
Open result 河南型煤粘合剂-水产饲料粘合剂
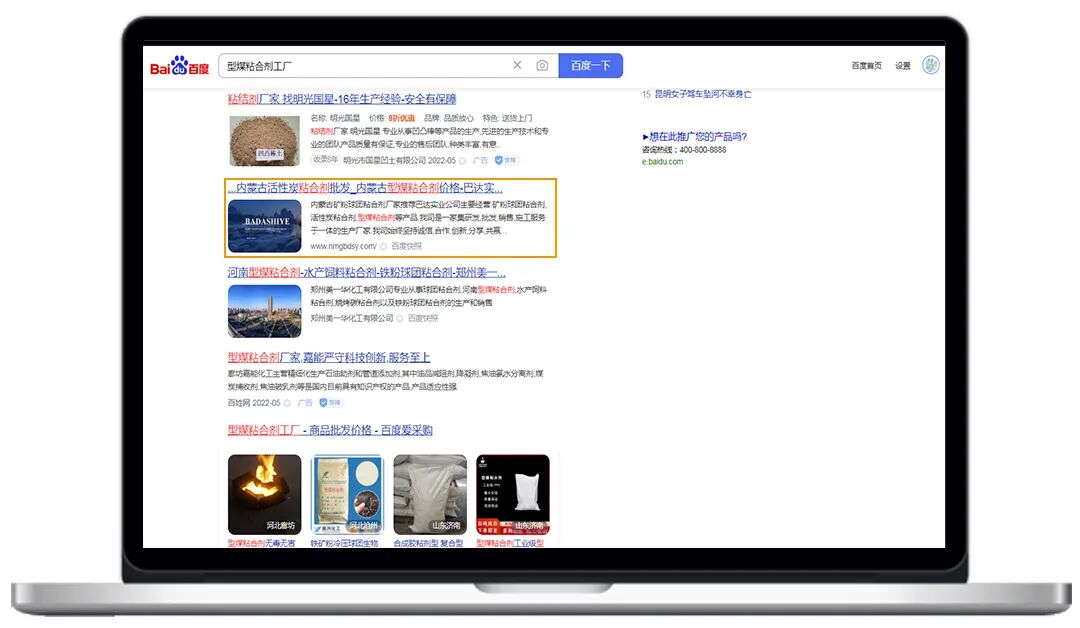(x=366, y=272)
